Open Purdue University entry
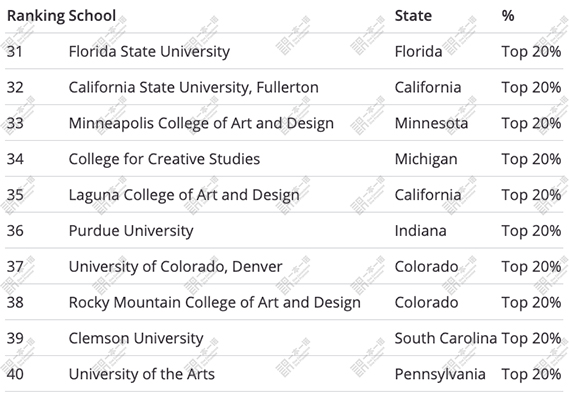 pos(131,231)
